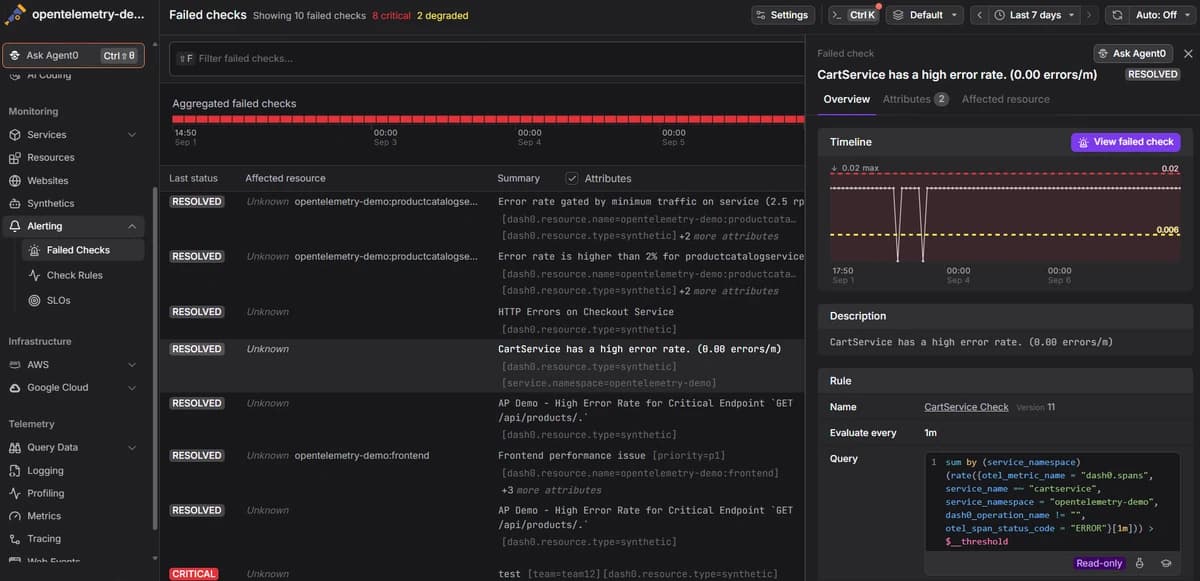The height and width of the screenshot is (581, 1200).
Task: Click the Read-only badge under query
Action: 1099,563
